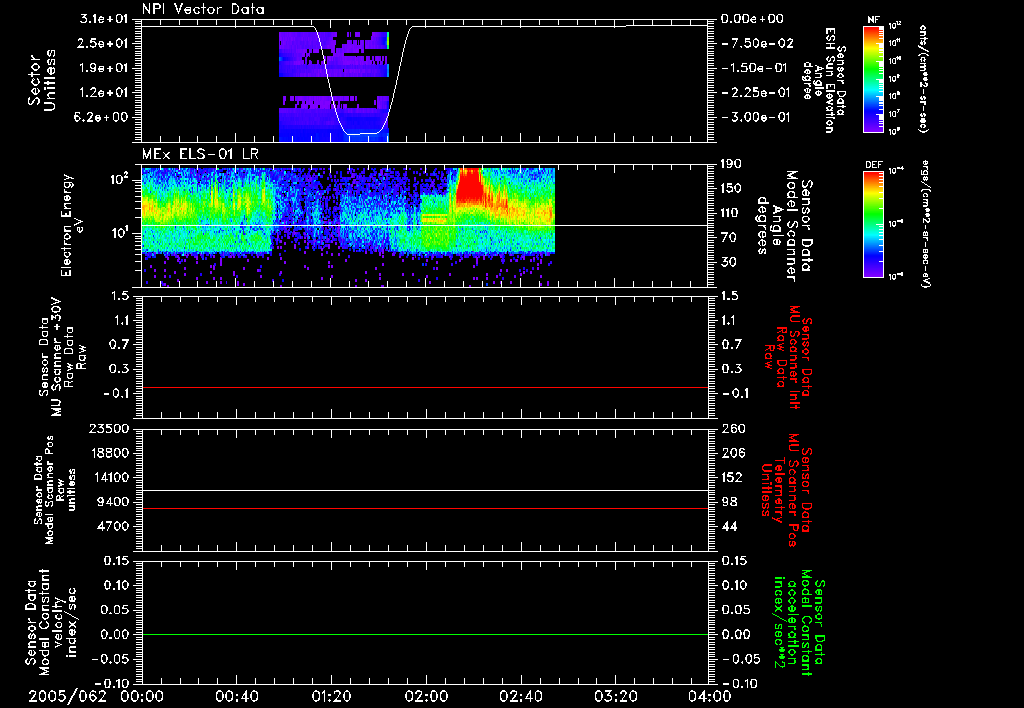
Task: Click the 02:40 time tick label
Action: [x=520, y=696]
